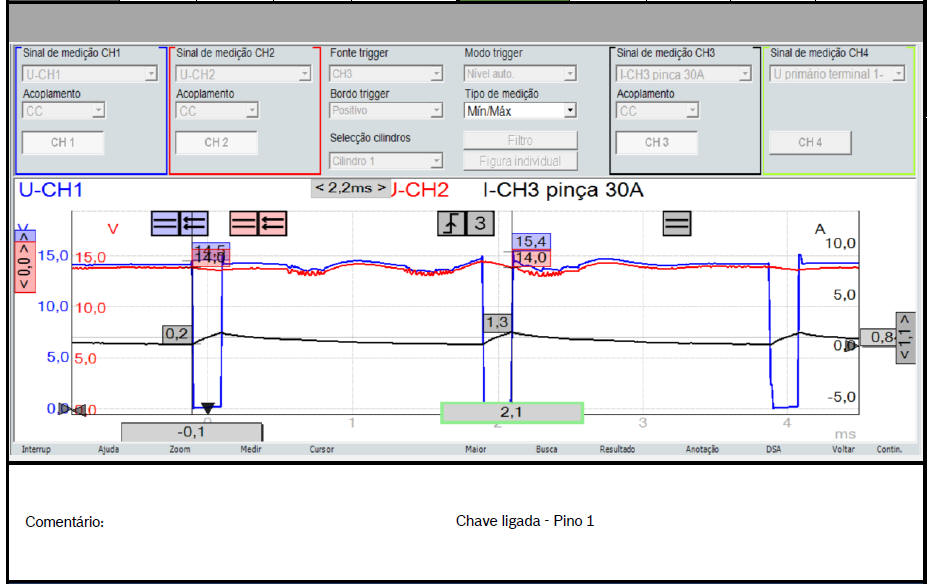Click the blue CH1 signal display icon
The width and height of the screenshot is (930, 584).
[179, 223]
